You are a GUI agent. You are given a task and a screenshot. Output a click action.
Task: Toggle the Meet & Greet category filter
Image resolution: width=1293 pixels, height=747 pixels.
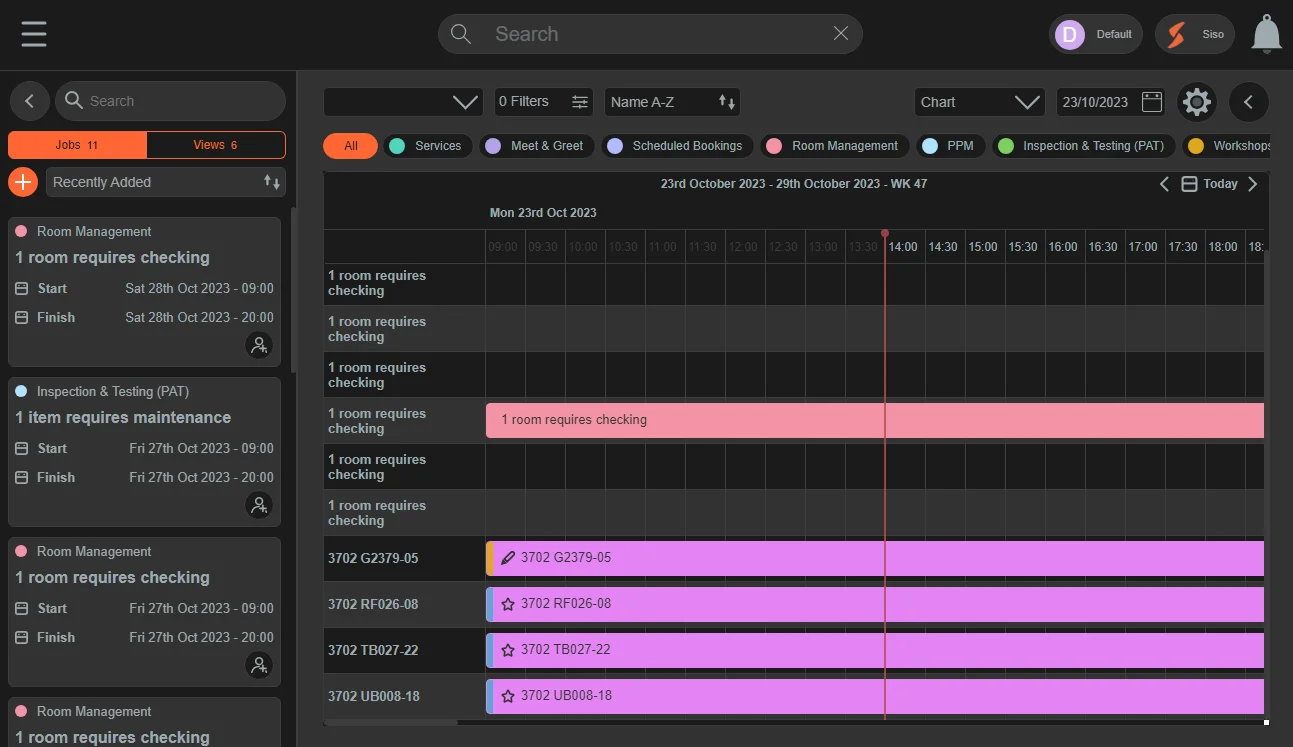tap(536, 146)
